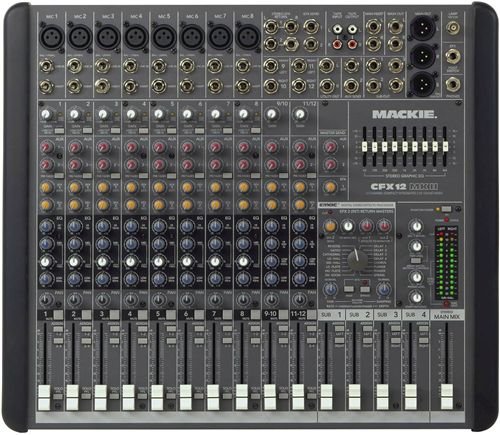Adjust the channel 9/10 gain knob

pyautogui.click(x=271, y=114)
